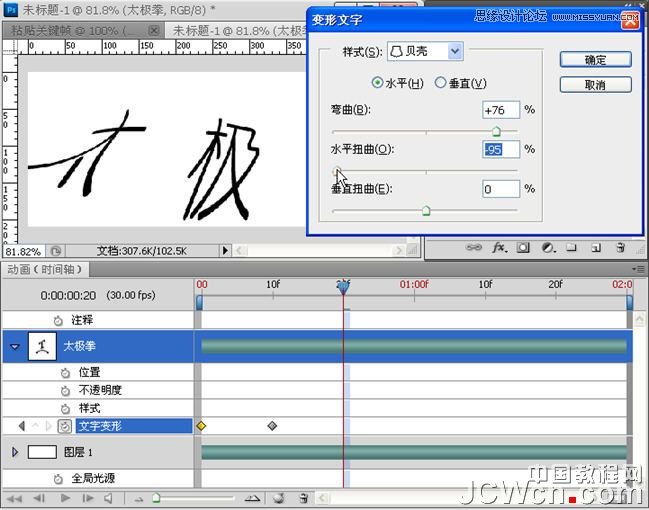649x510 pixels.
Task: Toggle onion skins icon in timeline
Action: pos(279,498)
